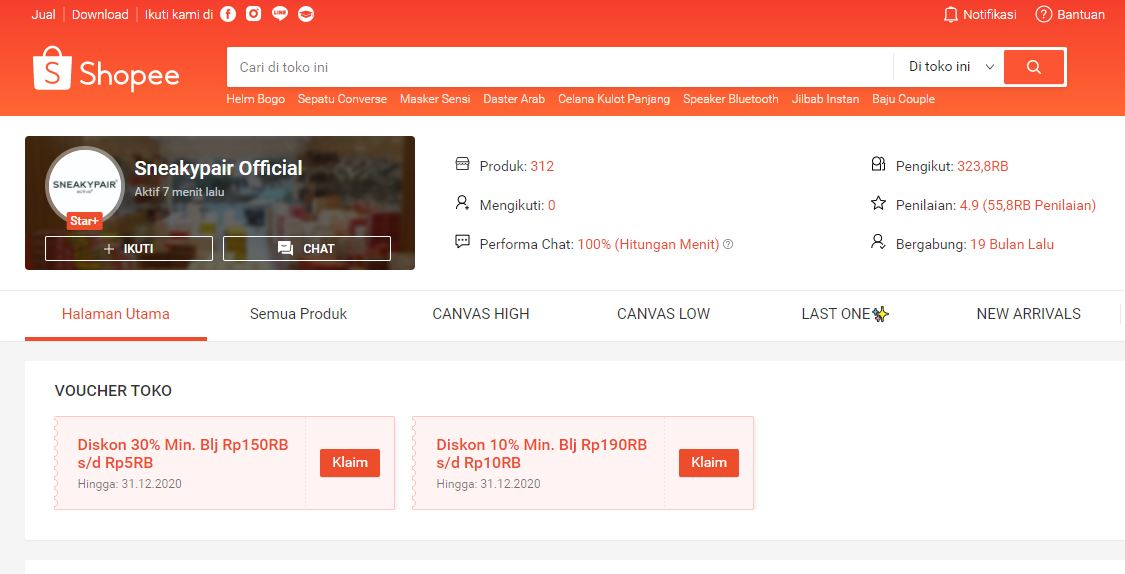Image resolution: width=1125 pixels, height=574 pixels.
Task: Click the Daster Arab search suggestion
Action: [x=514, y=99]
